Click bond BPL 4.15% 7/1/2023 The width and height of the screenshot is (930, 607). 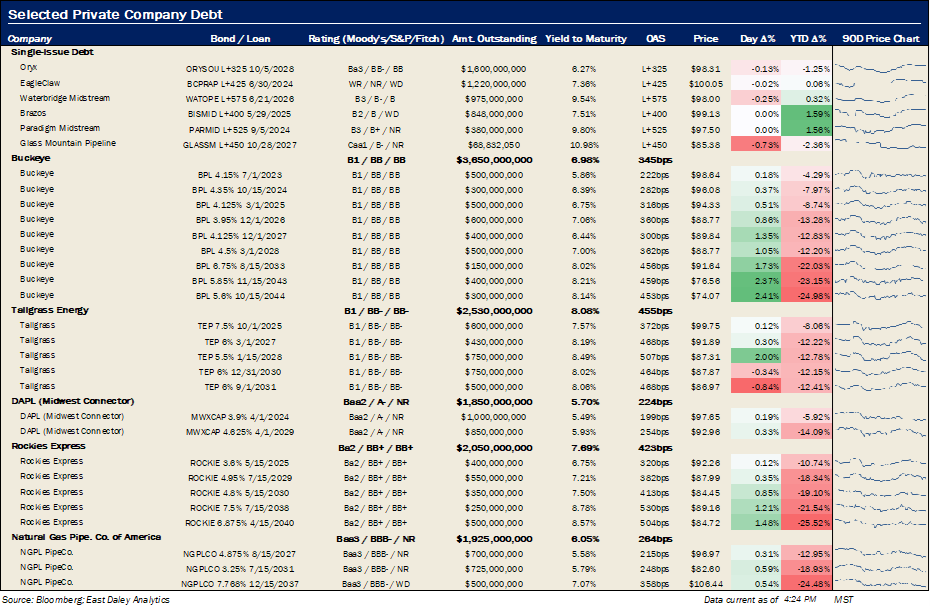(x=240, y=175)
